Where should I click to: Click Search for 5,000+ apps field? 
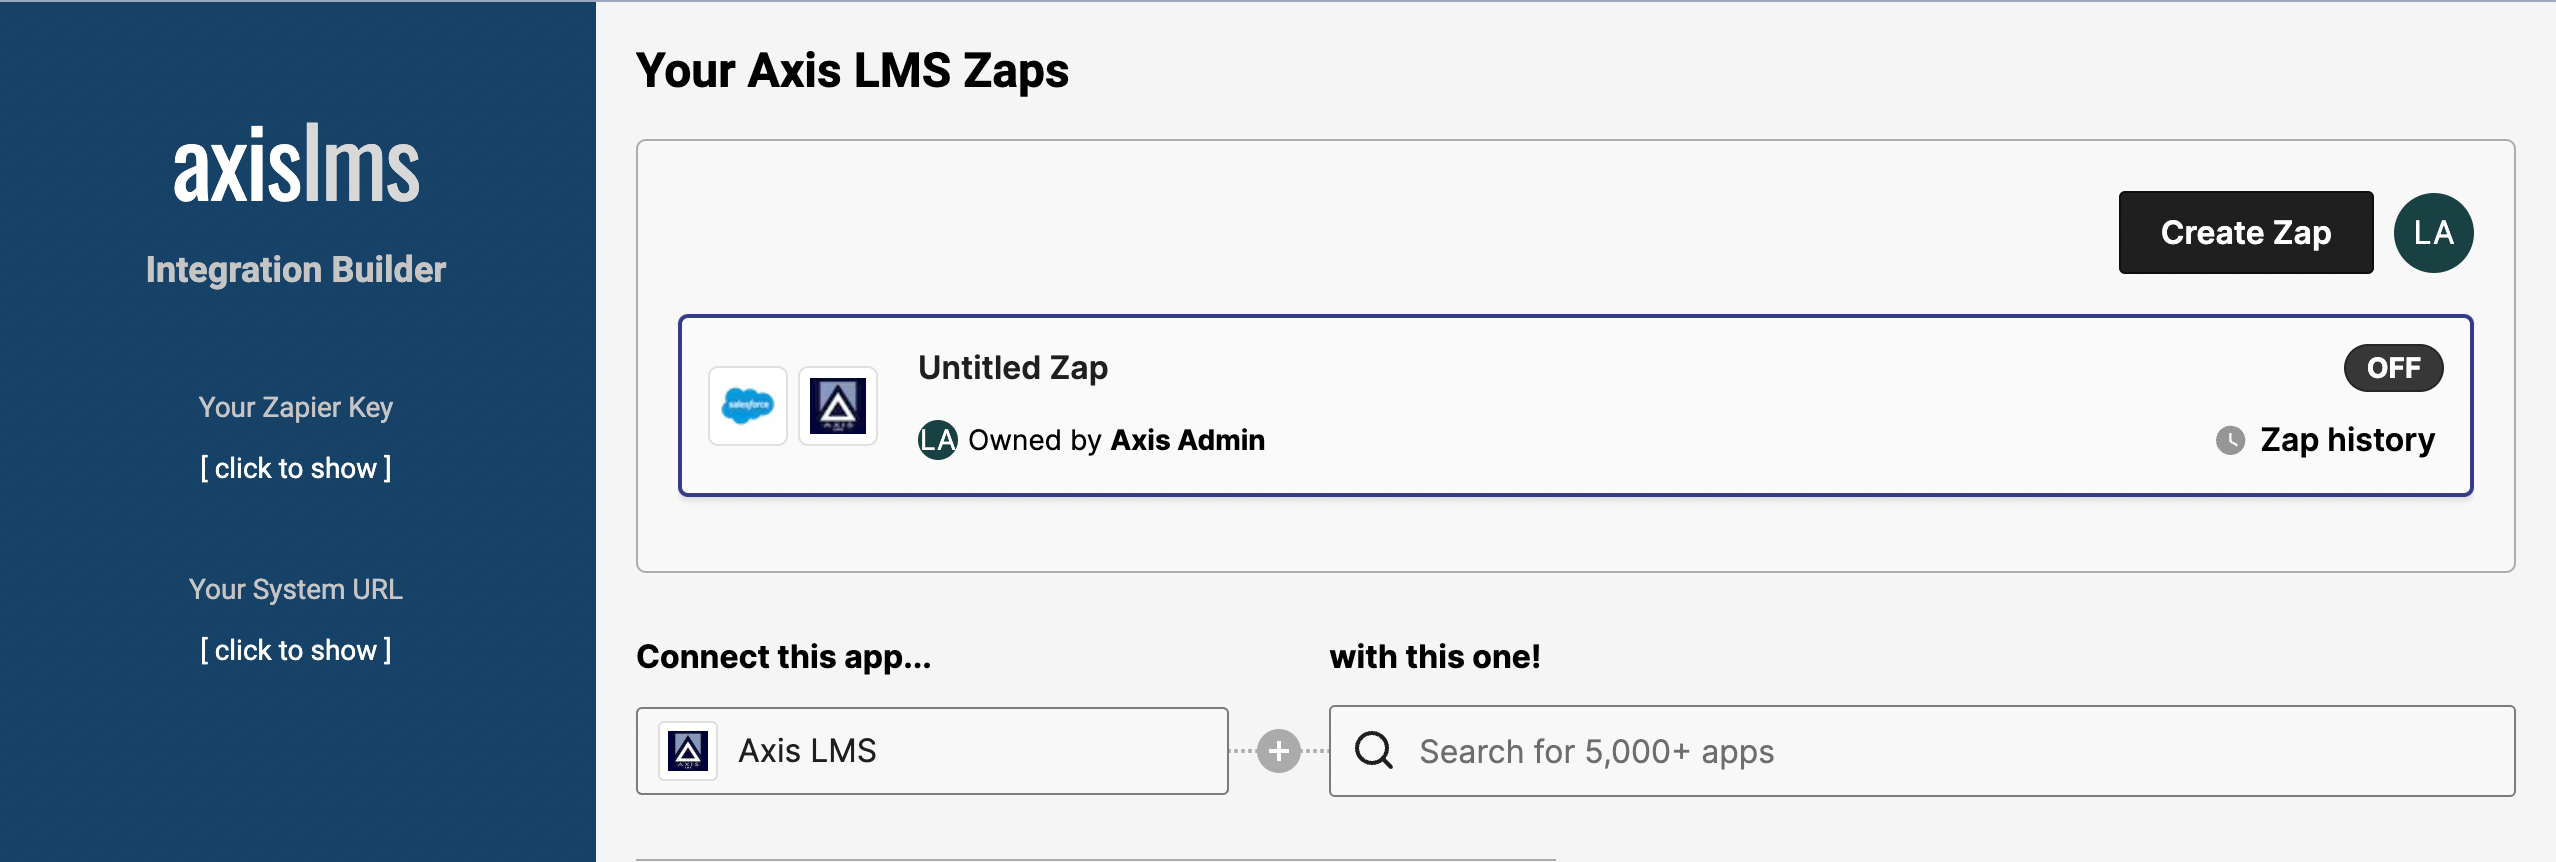click(1921, 751)
